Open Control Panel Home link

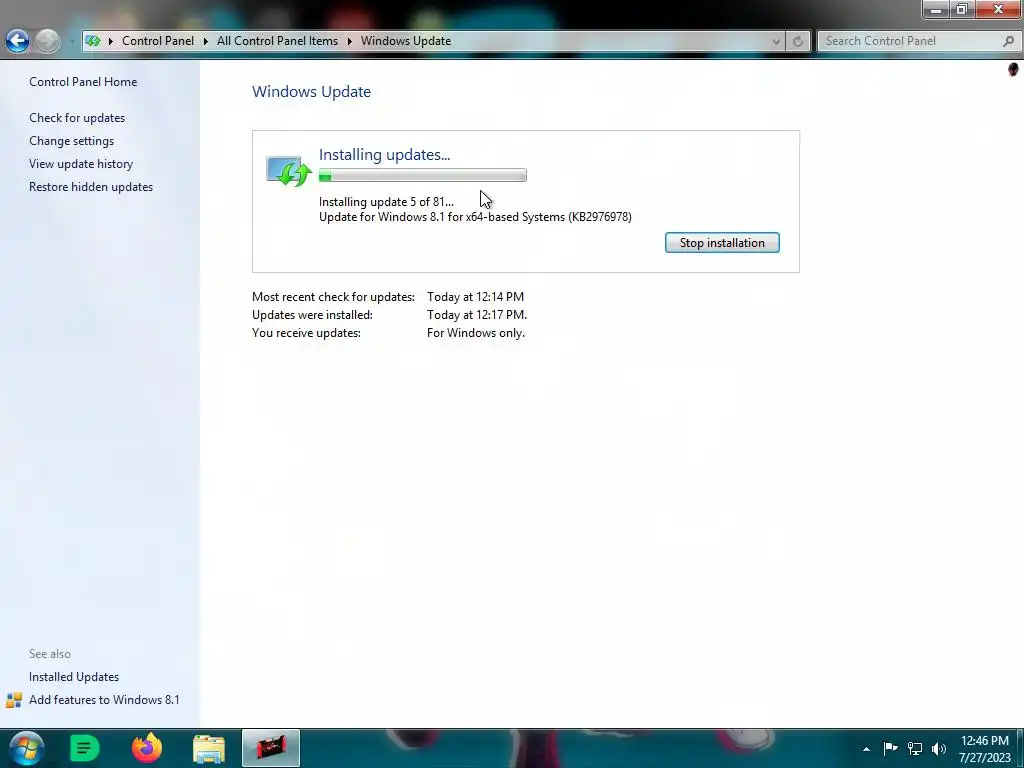(83, 82)
